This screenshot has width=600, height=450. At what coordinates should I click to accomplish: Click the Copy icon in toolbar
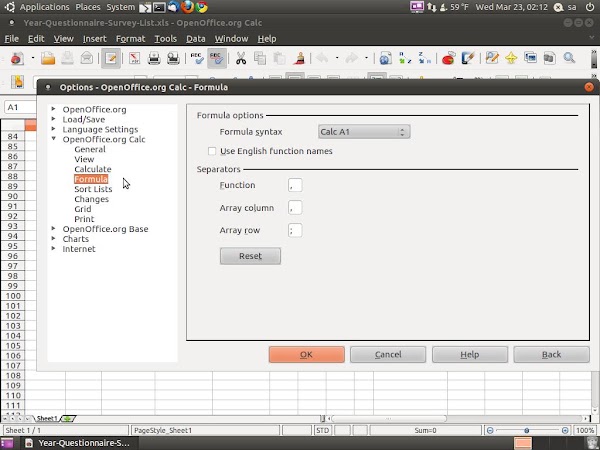(x=260, y=59)
